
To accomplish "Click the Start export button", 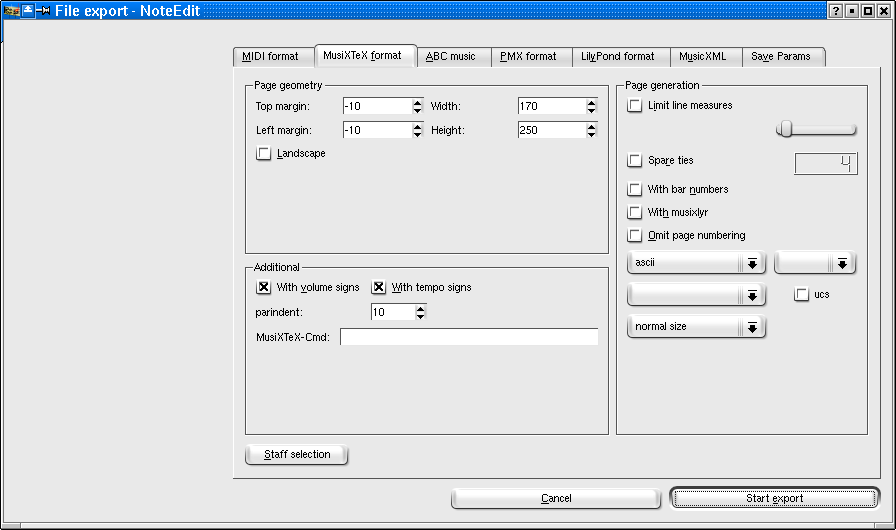I will coord(774,498).
